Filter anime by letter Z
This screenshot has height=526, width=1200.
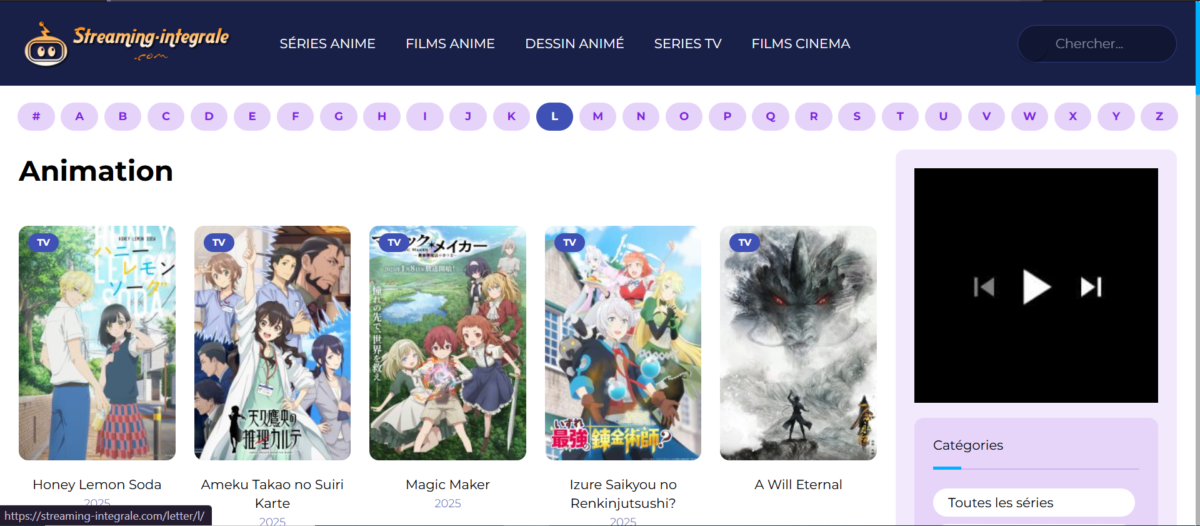(x=1159, y=117)
